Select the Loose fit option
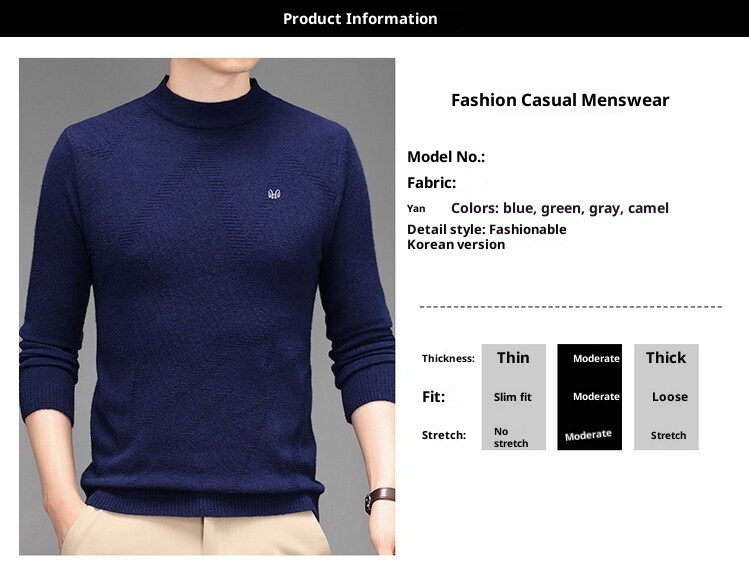749x564 pixels. click(x=670, y=397)
